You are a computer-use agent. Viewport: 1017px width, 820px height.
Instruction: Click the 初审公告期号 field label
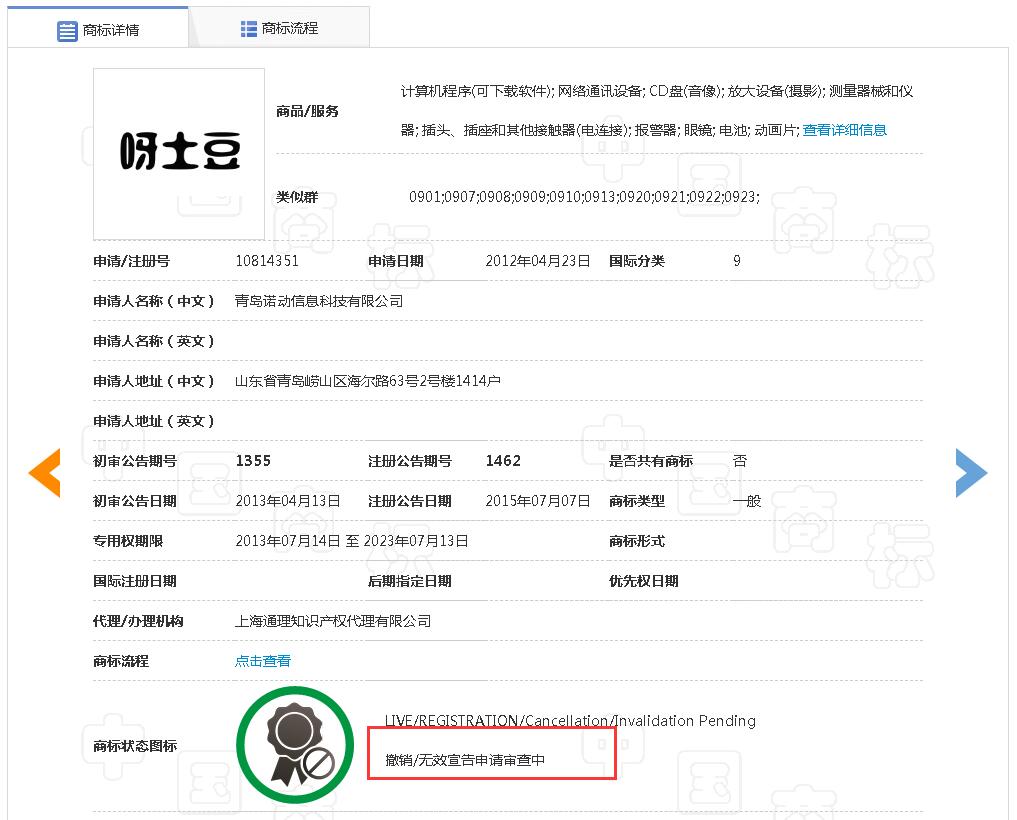(135, 461)
